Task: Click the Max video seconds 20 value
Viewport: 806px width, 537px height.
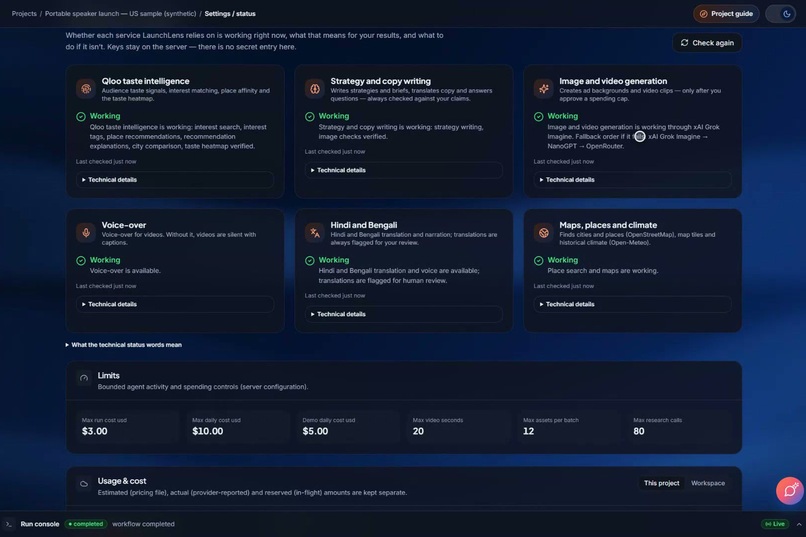Action: coord(418,431)
